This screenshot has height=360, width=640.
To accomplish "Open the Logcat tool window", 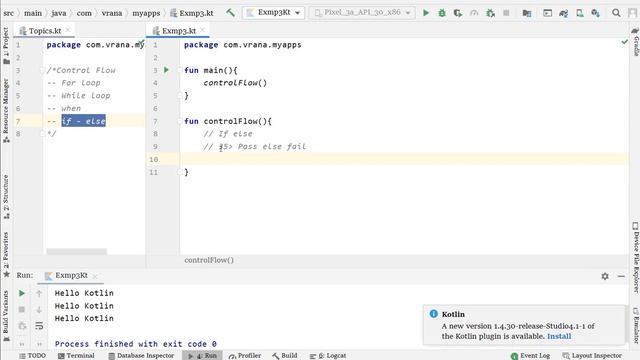I will tap(328, 356).
